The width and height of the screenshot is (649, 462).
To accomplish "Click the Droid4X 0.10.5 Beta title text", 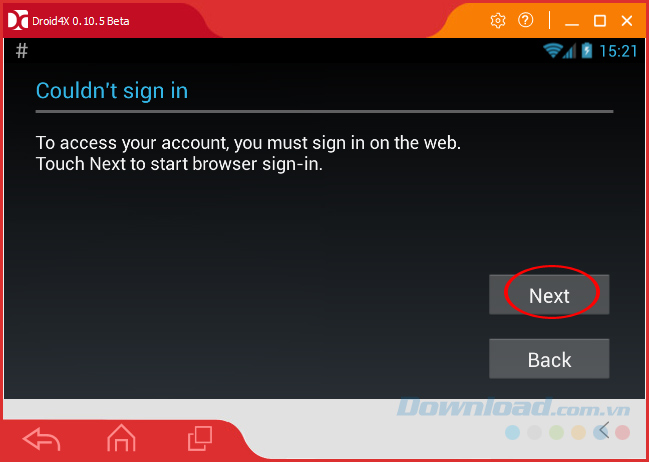I will coord(81,21).
